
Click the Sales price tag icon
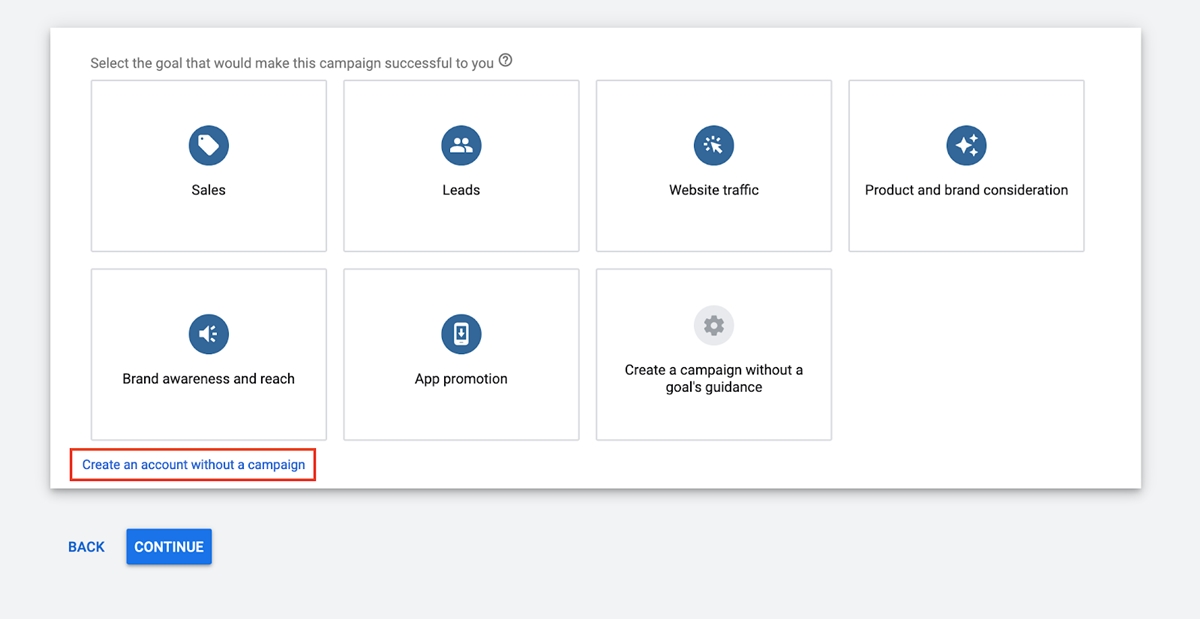(208, 146)
